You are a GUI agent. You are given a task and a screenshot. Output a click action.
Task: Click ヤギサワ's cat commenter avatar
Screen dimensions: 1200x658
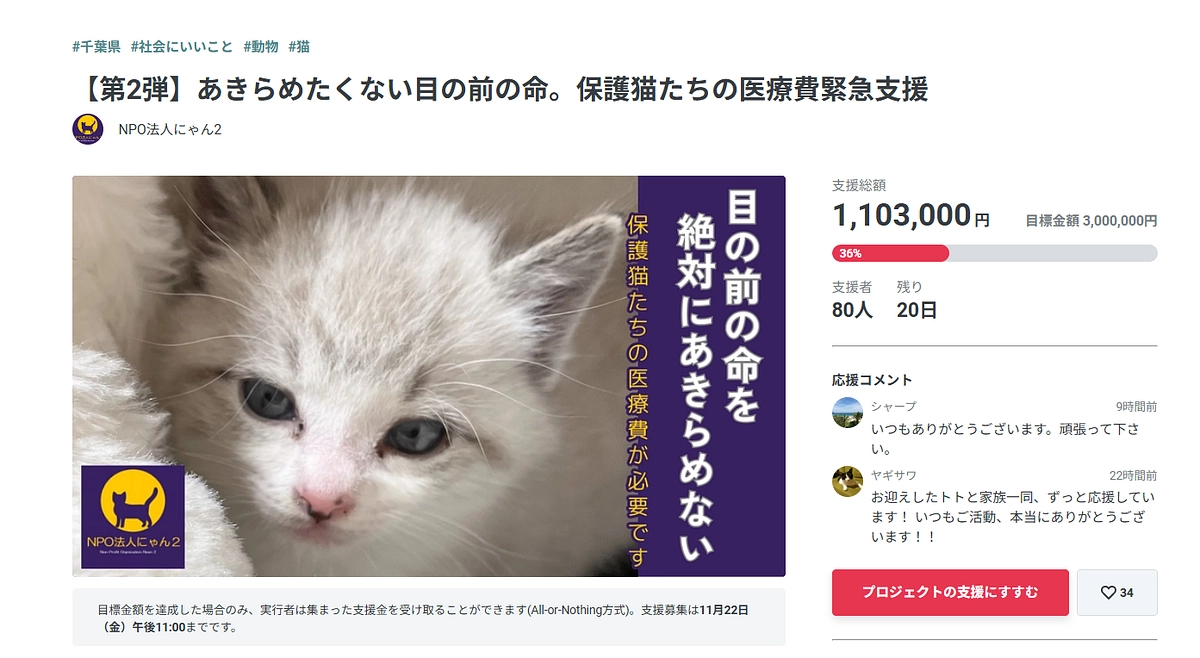[847, 481]
